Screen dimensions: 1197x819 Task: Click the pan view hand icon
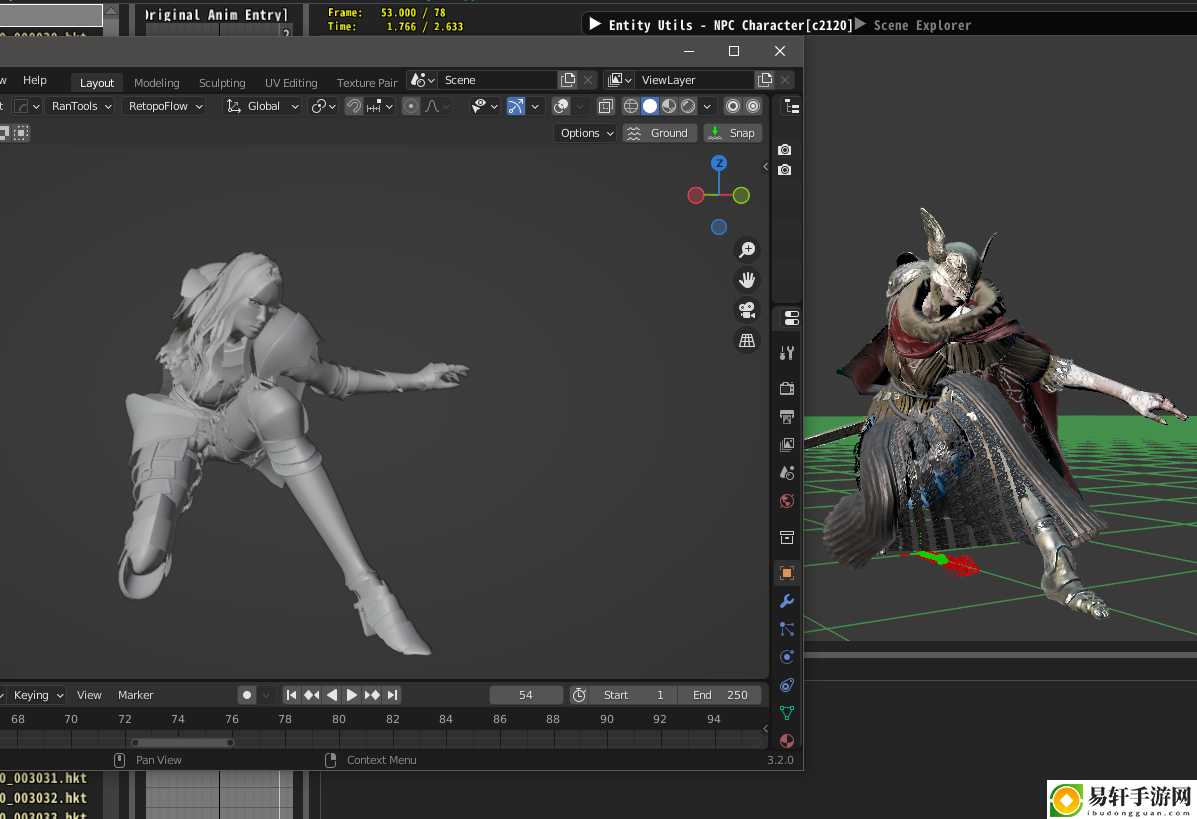(x=747, y=280)
